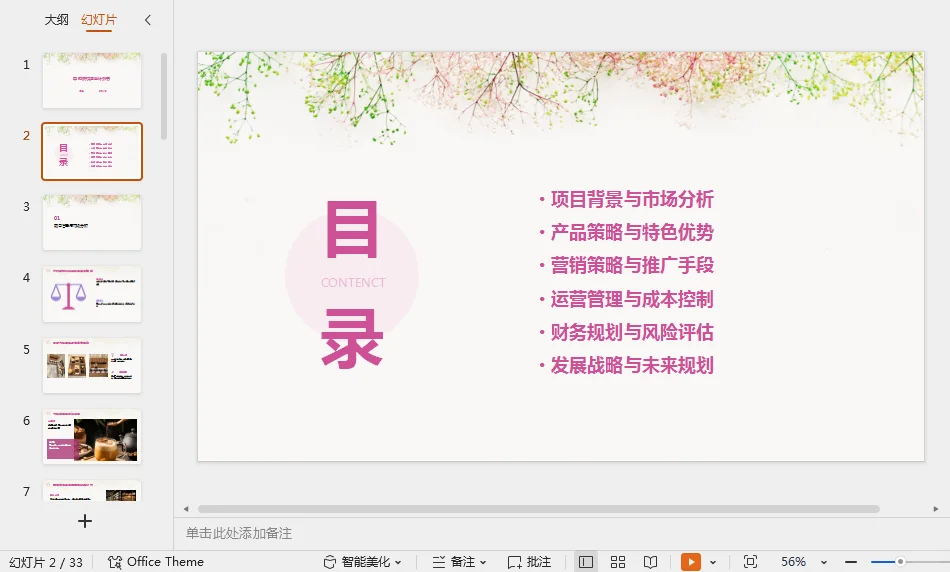950x572 pixels.
Task: Add a new slide with plus button
Action: [x=85, y=521]
